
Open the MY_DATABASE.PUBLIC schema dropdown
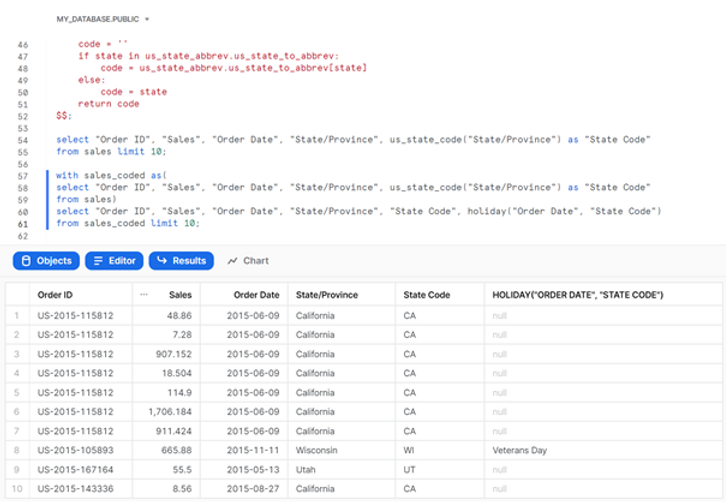coord(102,19)
